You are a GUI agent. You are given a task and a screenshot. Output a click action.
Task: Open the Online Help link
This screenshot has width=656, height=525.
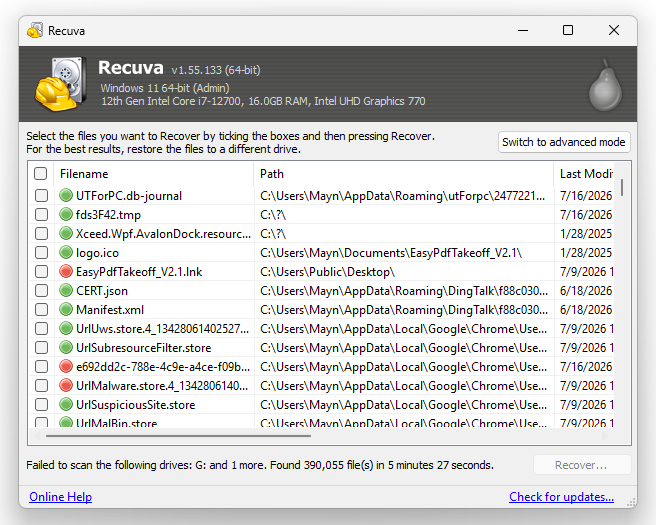point(61,497)
